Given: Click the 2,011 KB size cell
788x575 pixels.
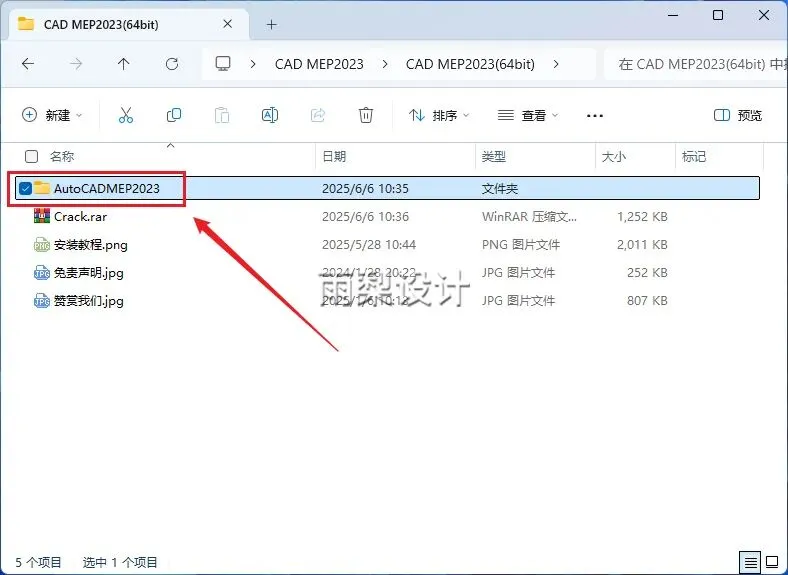Looking at the screenshot, I should point(642,245).
